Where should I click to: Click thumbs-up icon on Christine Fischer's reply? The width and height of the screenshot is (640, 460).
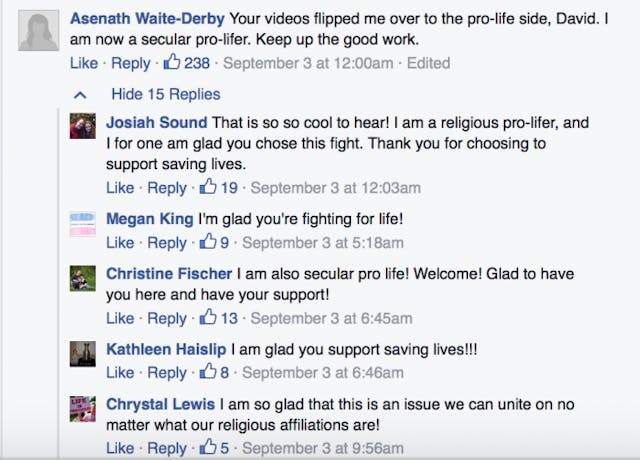(208, 318)
